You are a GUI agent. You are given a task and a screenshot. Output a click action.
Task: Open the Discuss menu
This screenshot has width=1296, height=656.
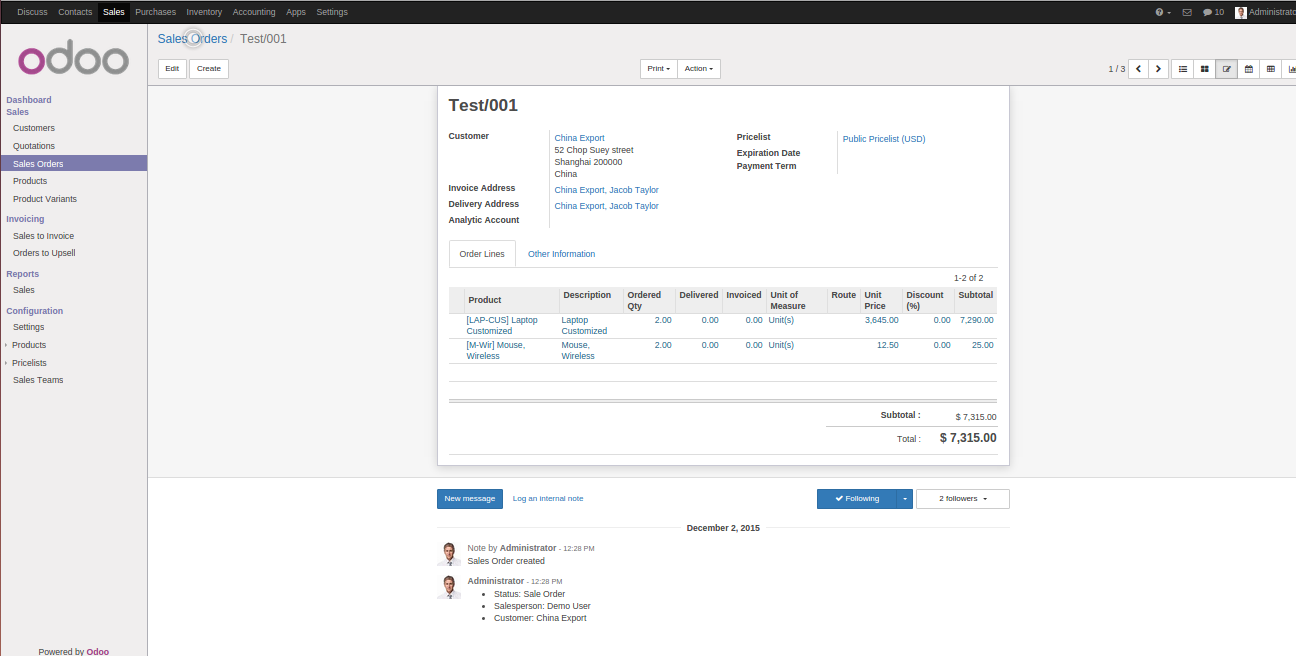(32, 12)
